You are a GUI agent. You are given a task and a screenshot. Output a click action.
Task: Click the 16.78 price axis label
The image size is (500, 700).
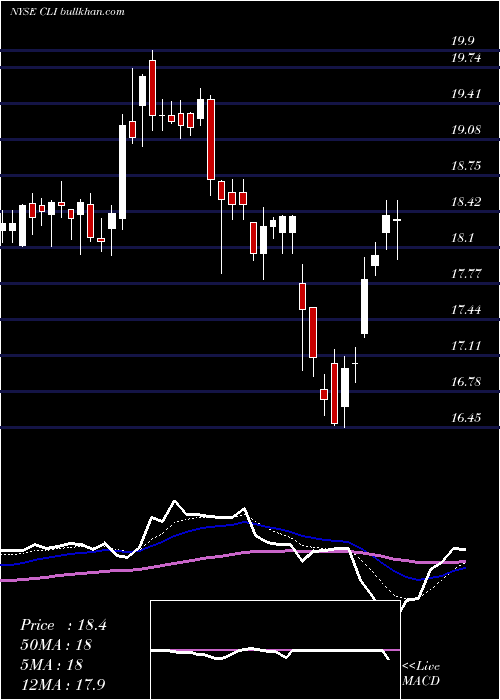coord(466,382)
